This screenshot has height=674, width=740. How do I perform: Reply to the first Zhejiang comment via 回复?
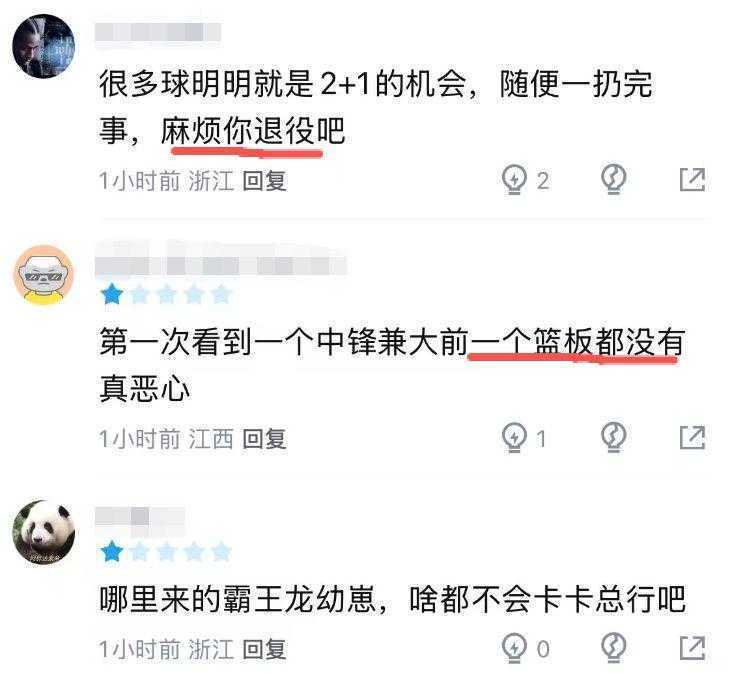coord(264,181)
